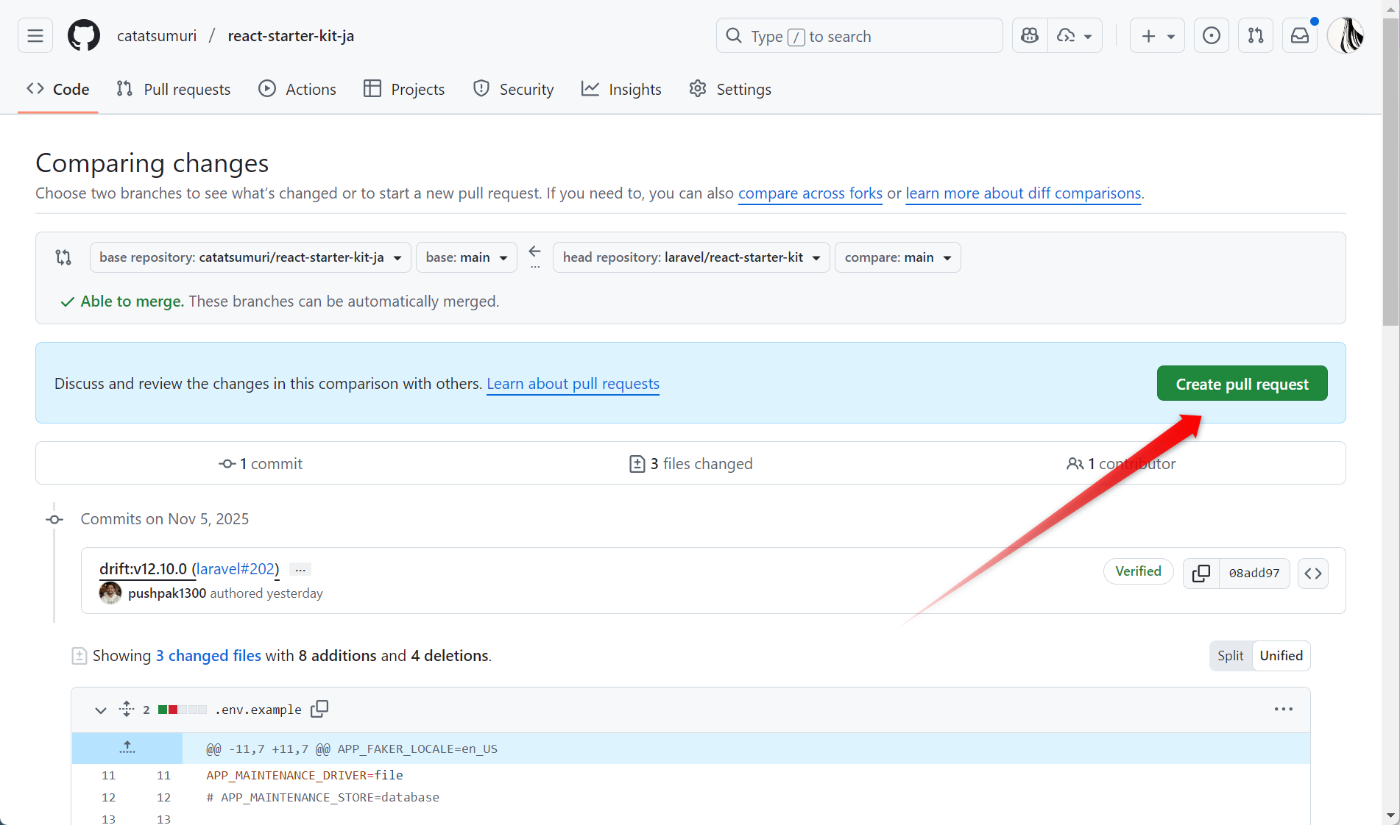This screenshot has width=1400, height=825.
Task: Open the Code tab
Action: 58,89
